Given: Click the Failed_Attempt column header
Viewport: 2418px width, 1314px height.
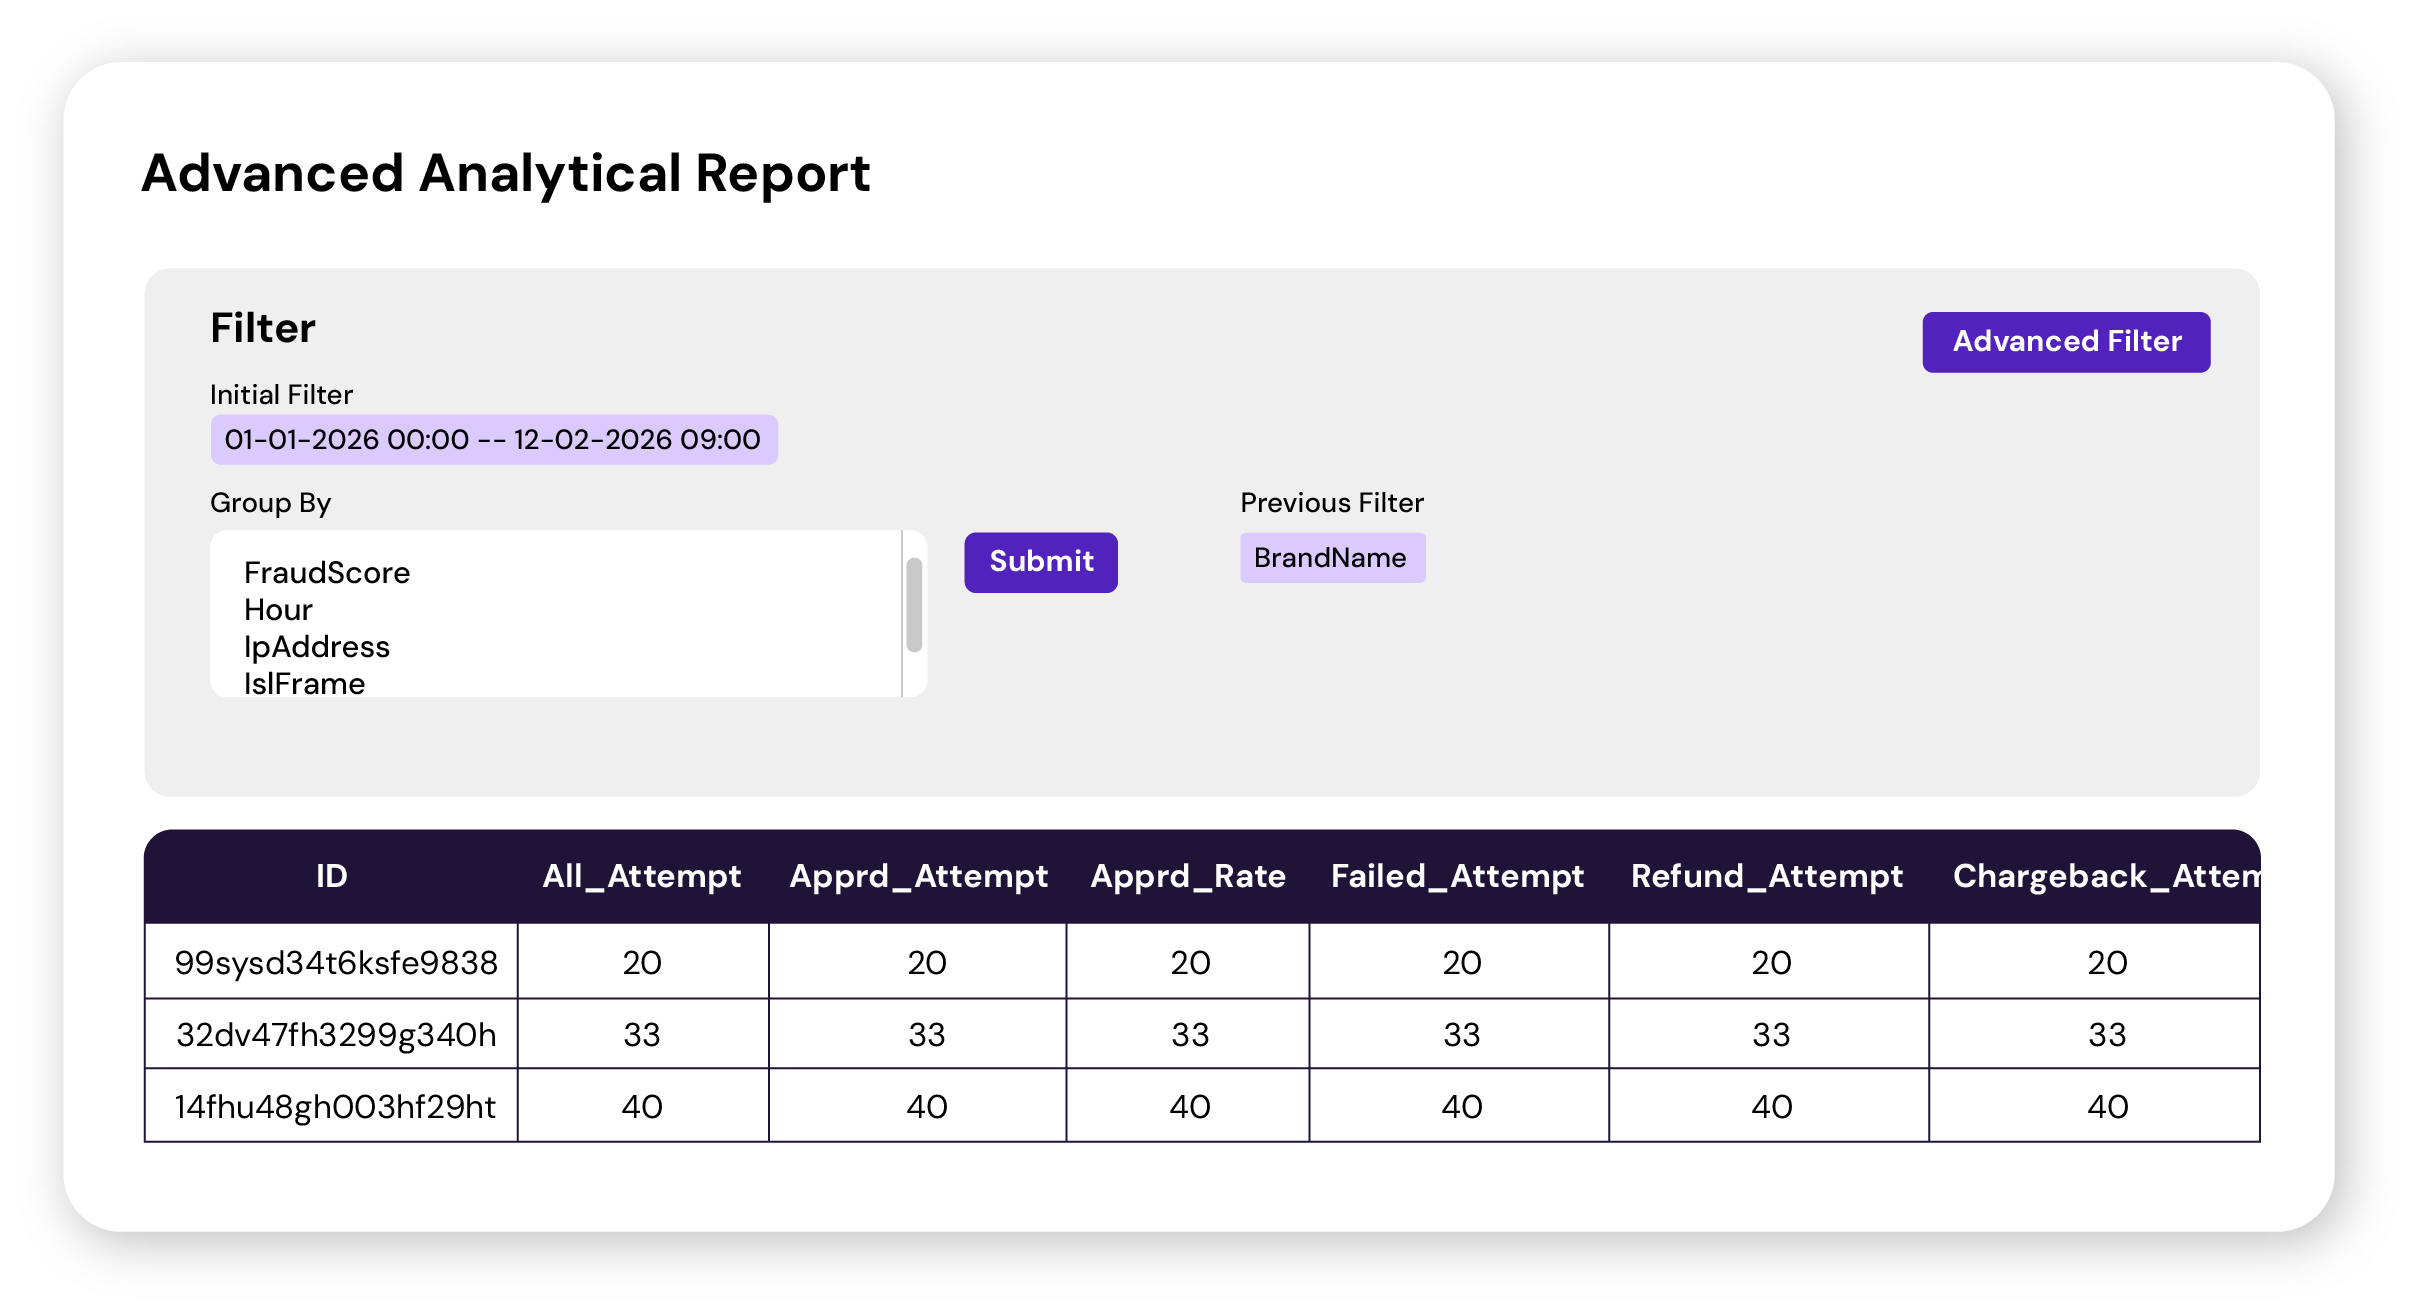Looking at the screenshot, I should [1457, 876].
